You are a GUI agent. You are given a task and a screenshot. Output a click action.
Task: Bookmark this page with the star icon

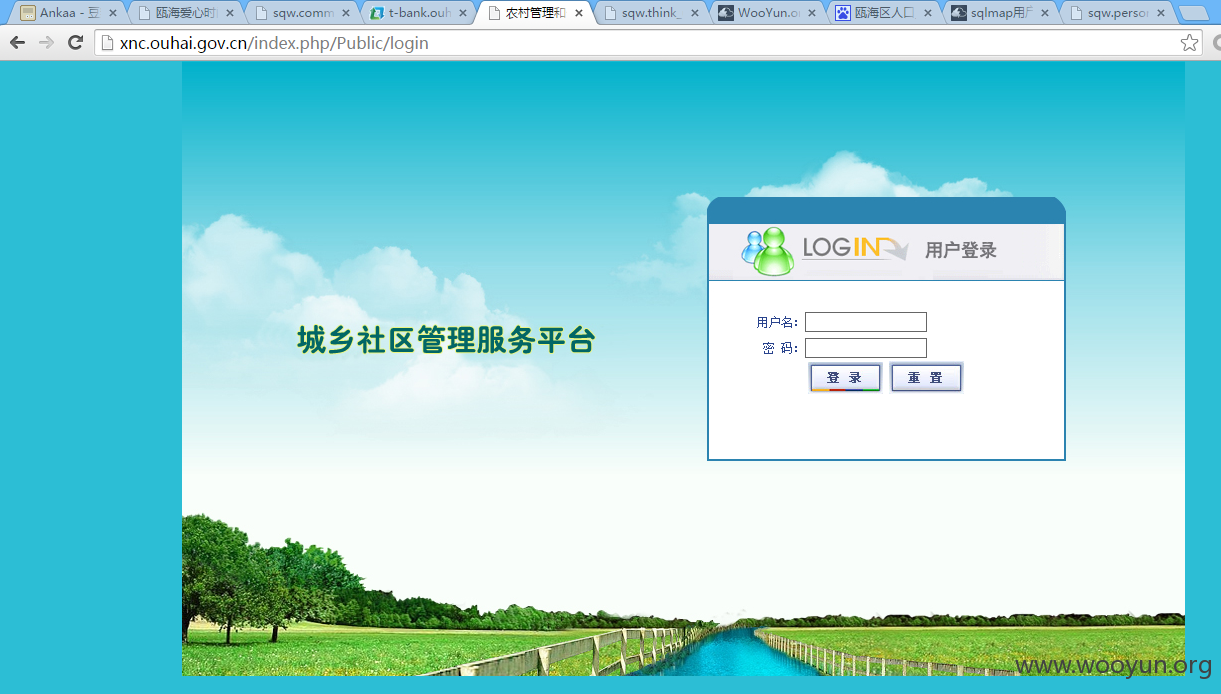pos(1189,43)
